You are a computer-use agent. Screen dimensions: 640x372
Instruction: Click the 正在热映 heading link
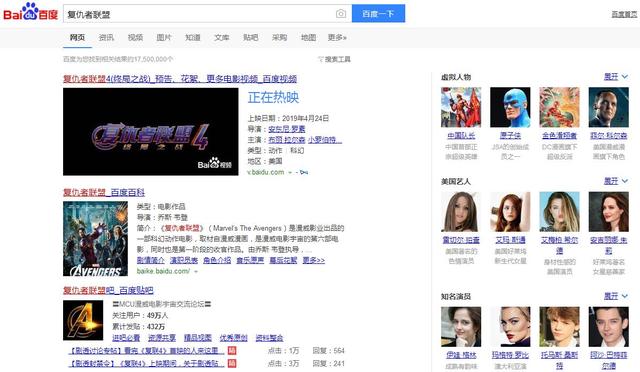tap(273, 97)
